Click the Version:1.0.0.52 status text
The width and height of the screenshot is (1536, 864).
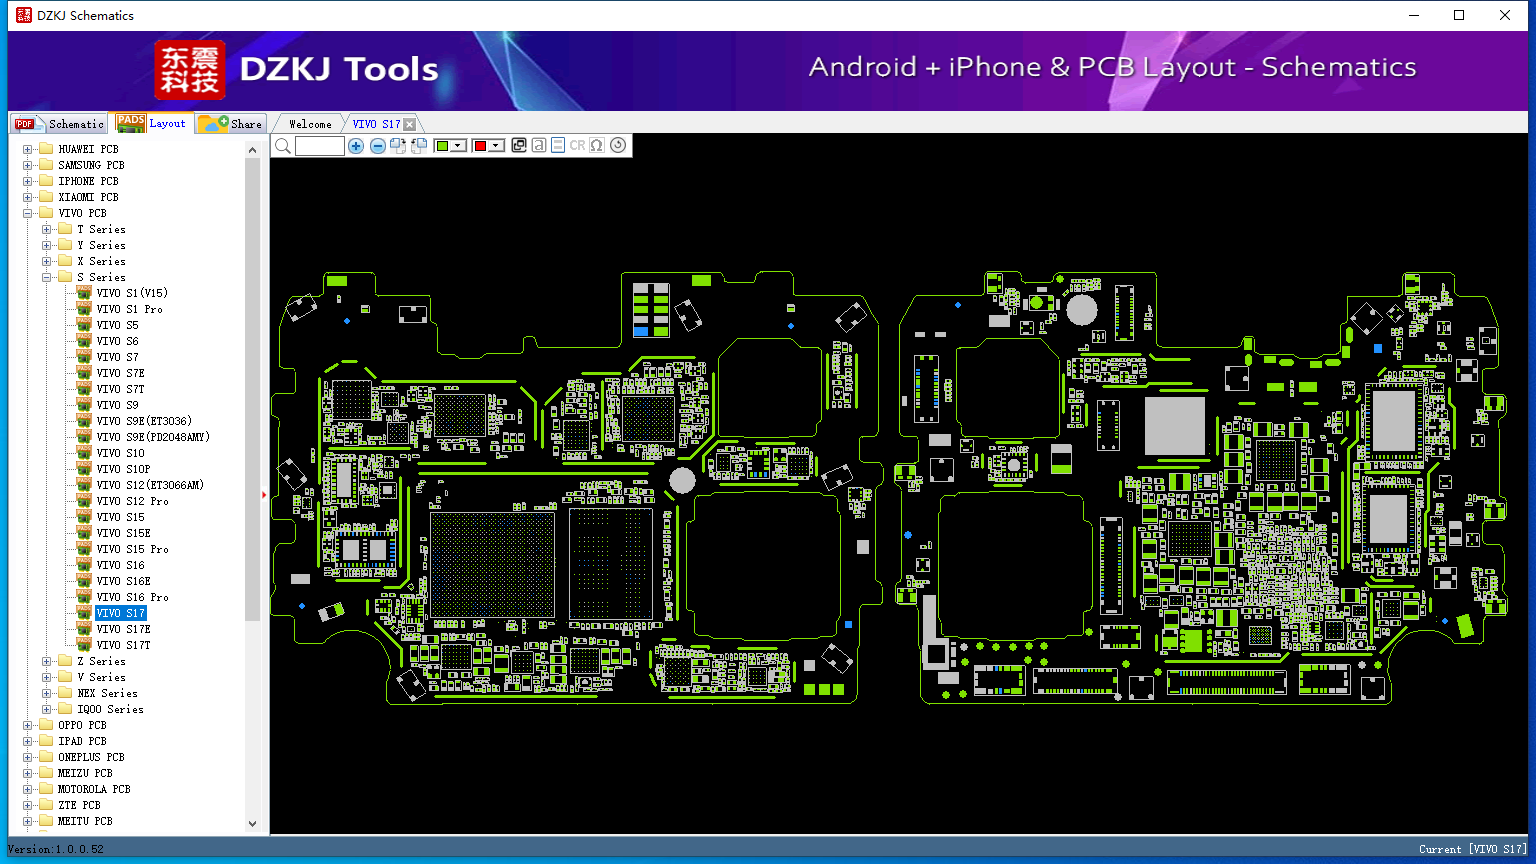[56, 849]
